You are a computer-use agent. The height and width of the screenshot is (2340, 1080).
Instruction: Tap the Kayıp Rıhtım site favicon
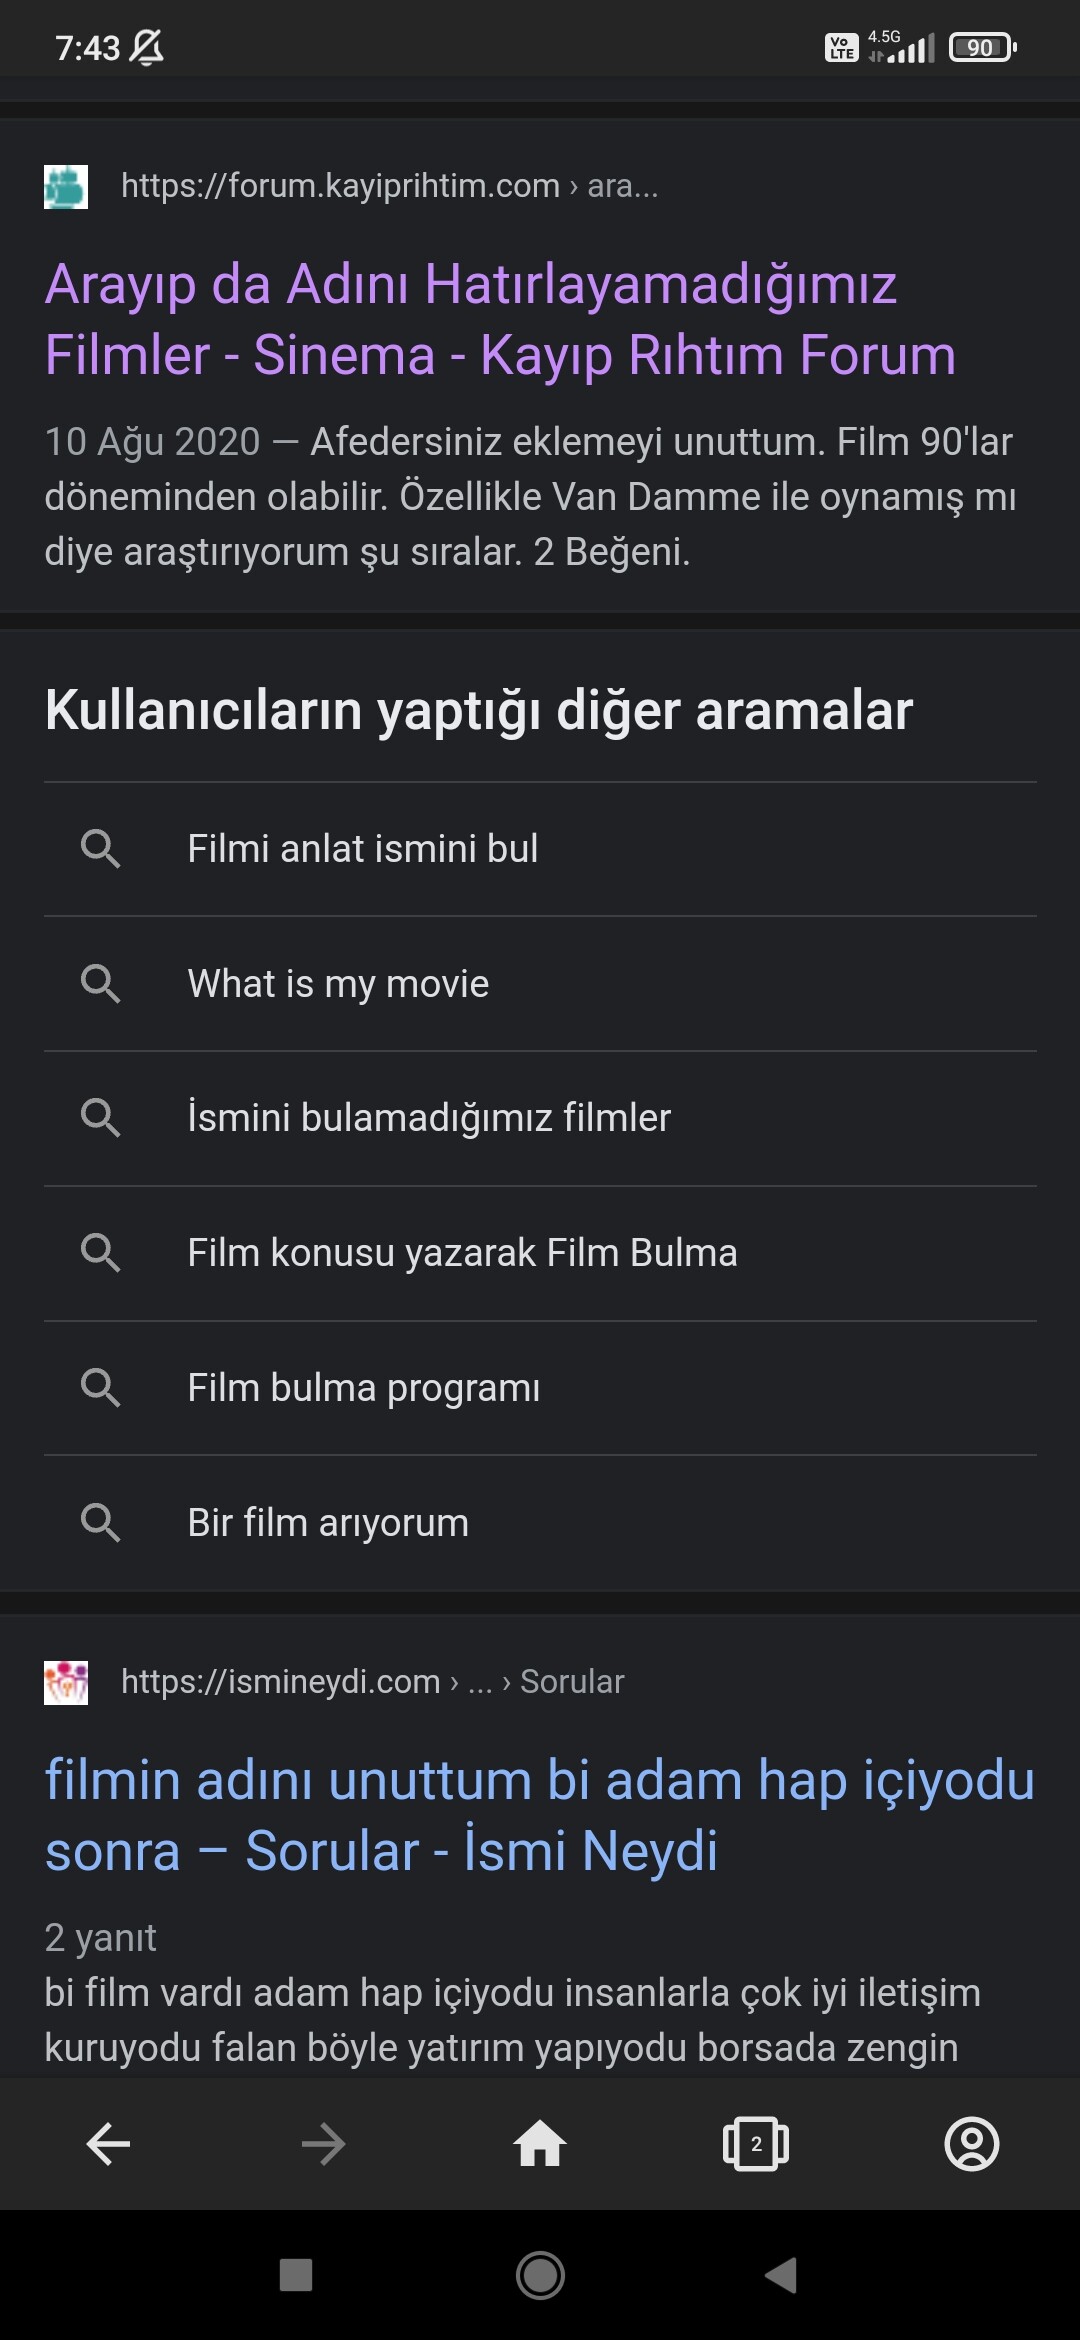[x=66, y=187]
